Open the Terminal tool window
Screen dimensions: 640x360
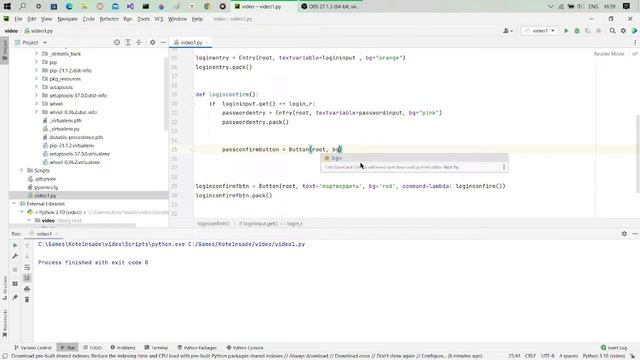pyautogui.click(x=156, y=348)
